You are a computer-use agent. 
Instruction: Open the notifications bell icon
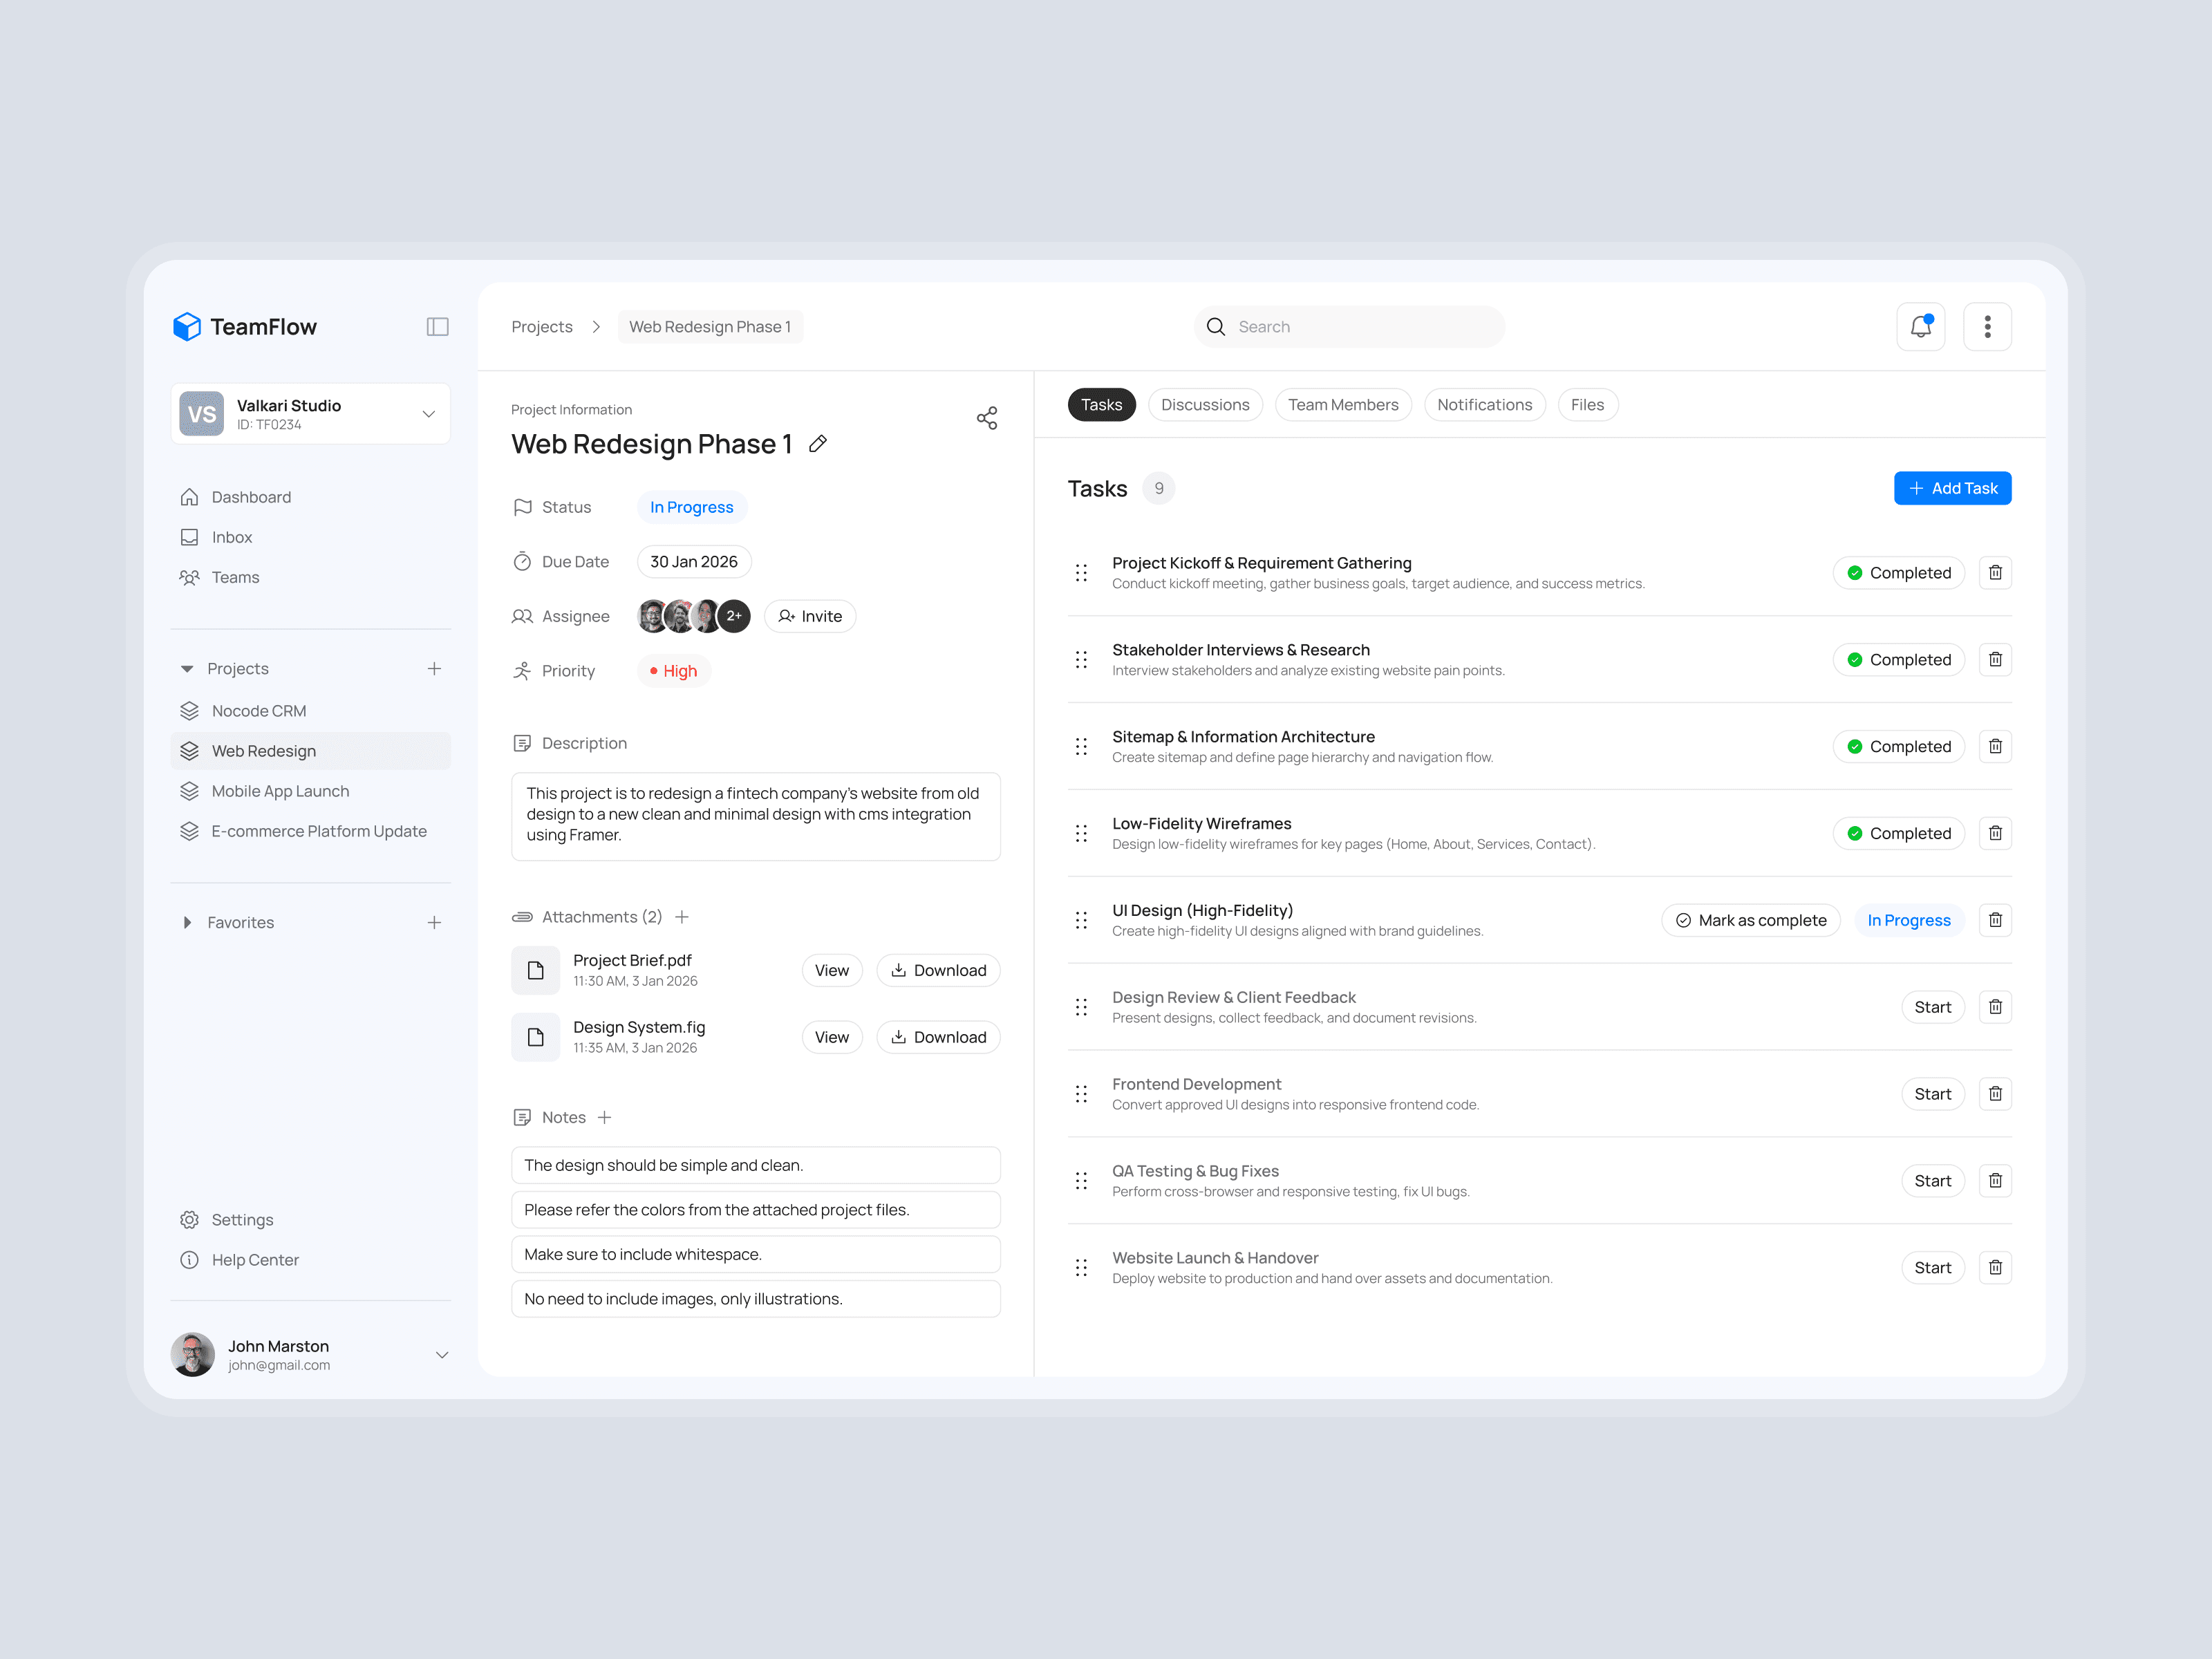pyautogui.click(x=1920, y=327)
